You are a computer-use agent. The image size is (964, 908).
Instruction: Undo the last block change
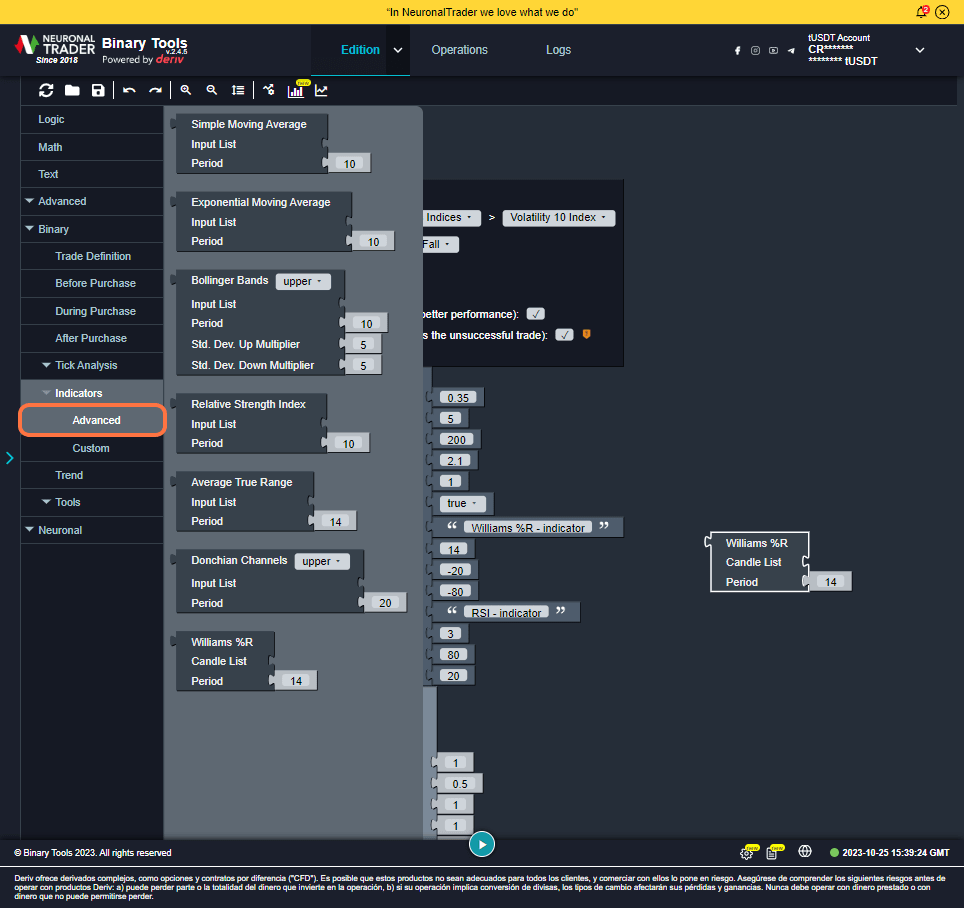click(129, 90)
